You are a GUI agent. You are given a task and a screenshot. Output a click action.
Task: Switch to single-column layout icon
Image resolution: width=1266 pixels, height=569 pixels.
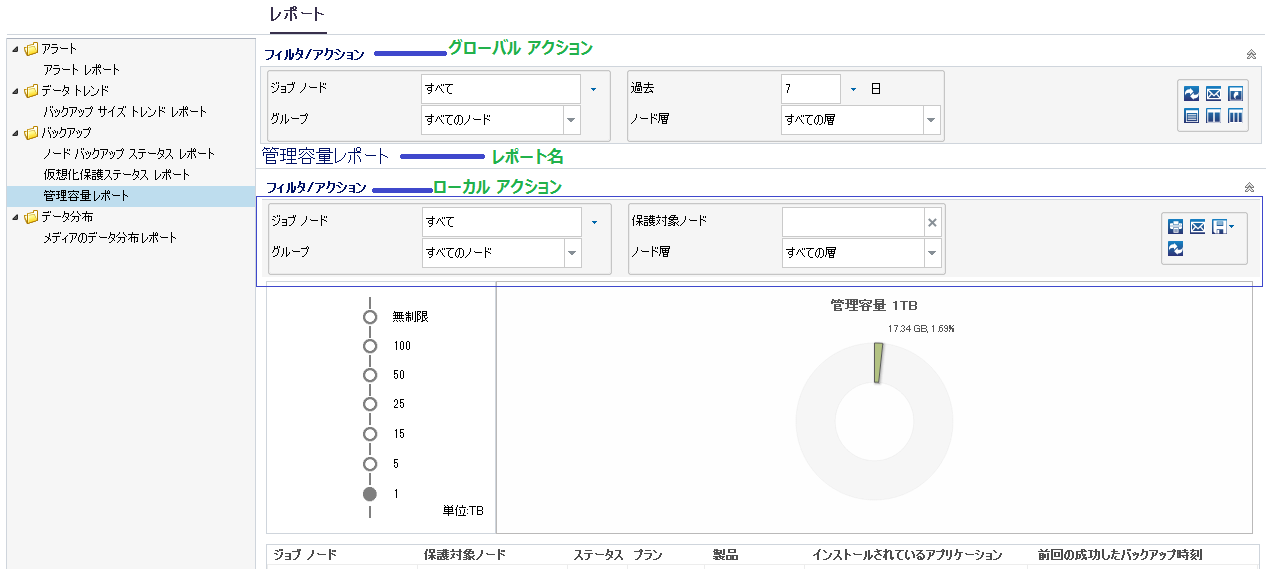click(x=1191, y=116)
